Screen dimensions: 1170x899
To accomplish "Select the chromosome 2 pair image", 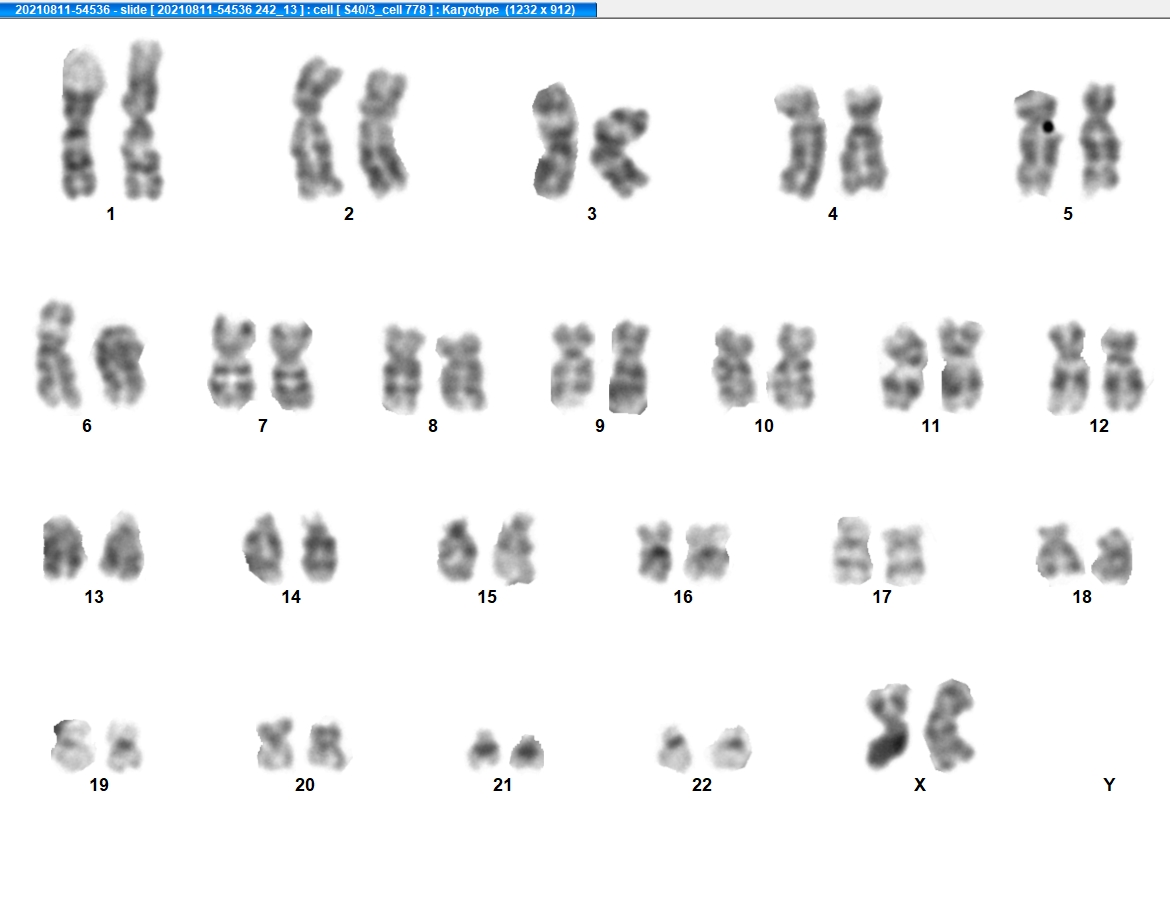I will click(x=348, y=128).
